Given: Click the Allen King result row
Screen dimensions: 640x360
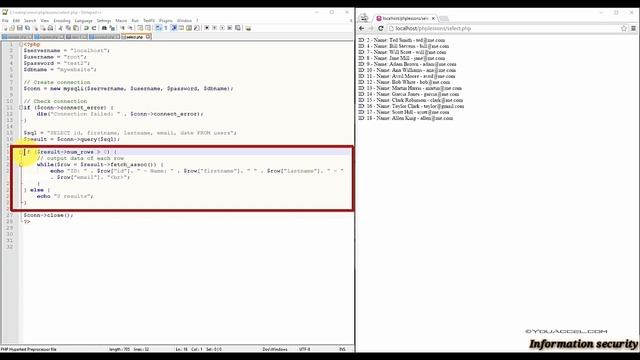Looking at the screenshot, I should 405,118.
